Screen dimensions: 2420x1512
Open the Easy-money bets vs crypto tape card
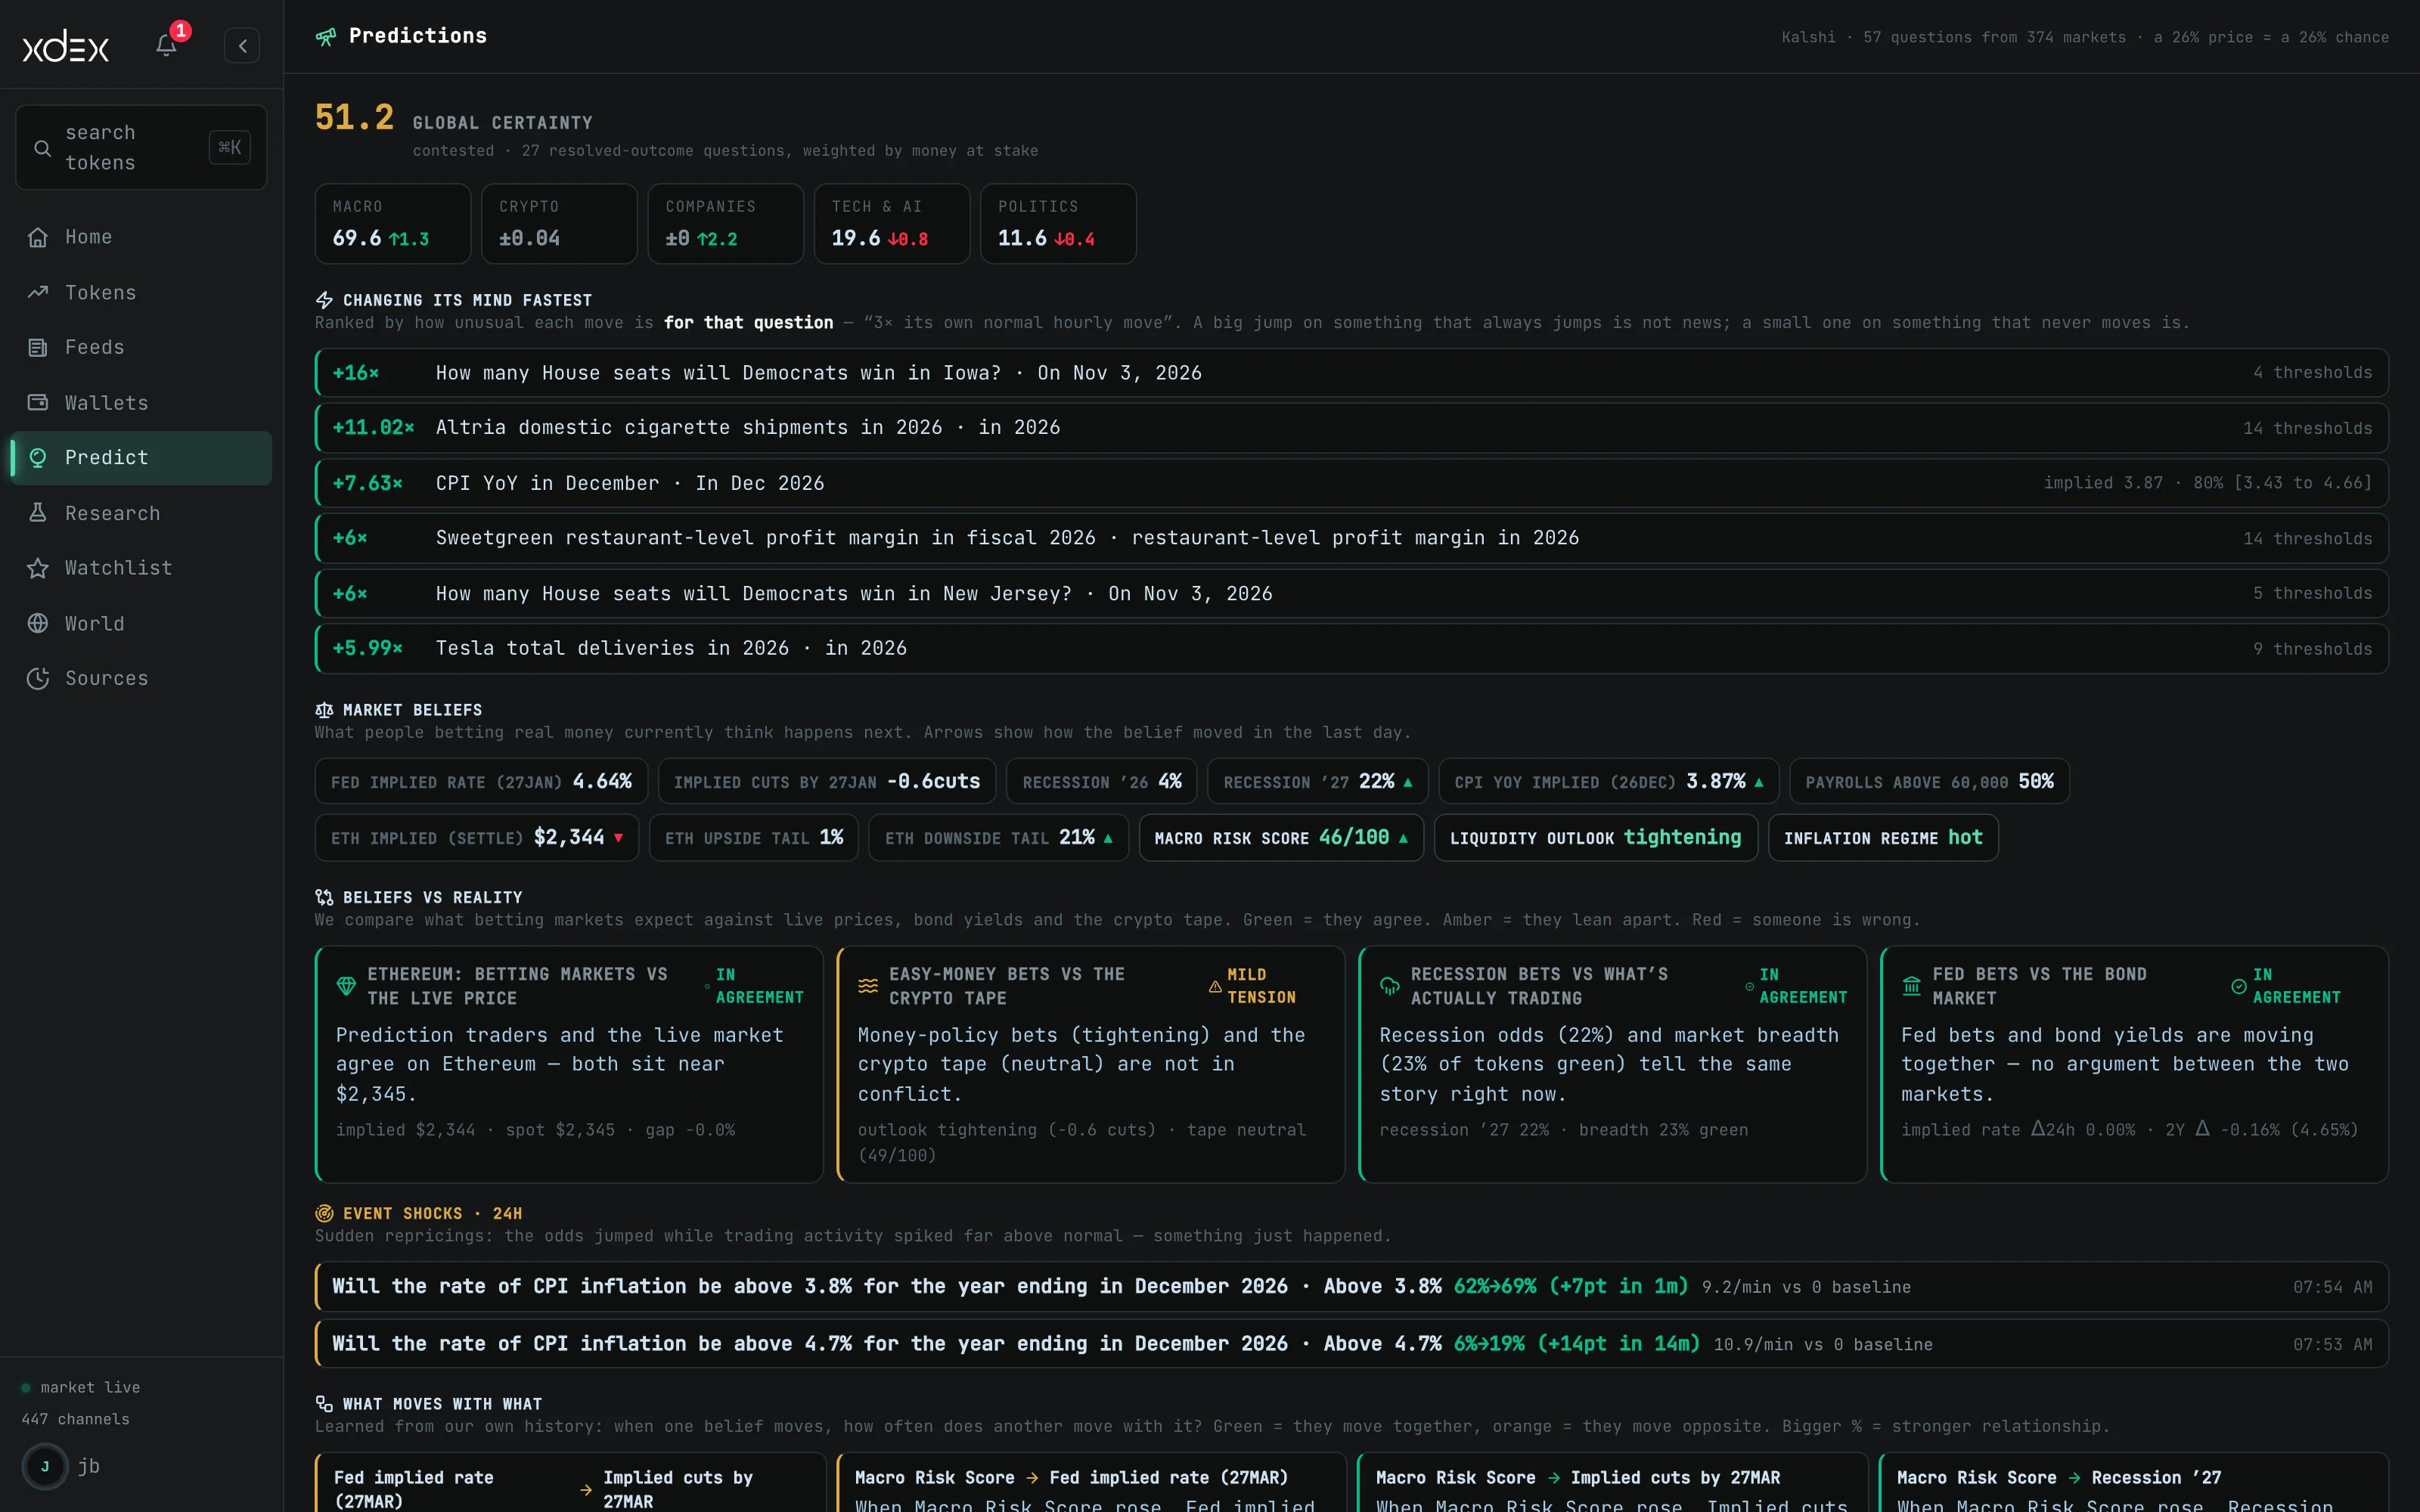tap(1091, 1064)
